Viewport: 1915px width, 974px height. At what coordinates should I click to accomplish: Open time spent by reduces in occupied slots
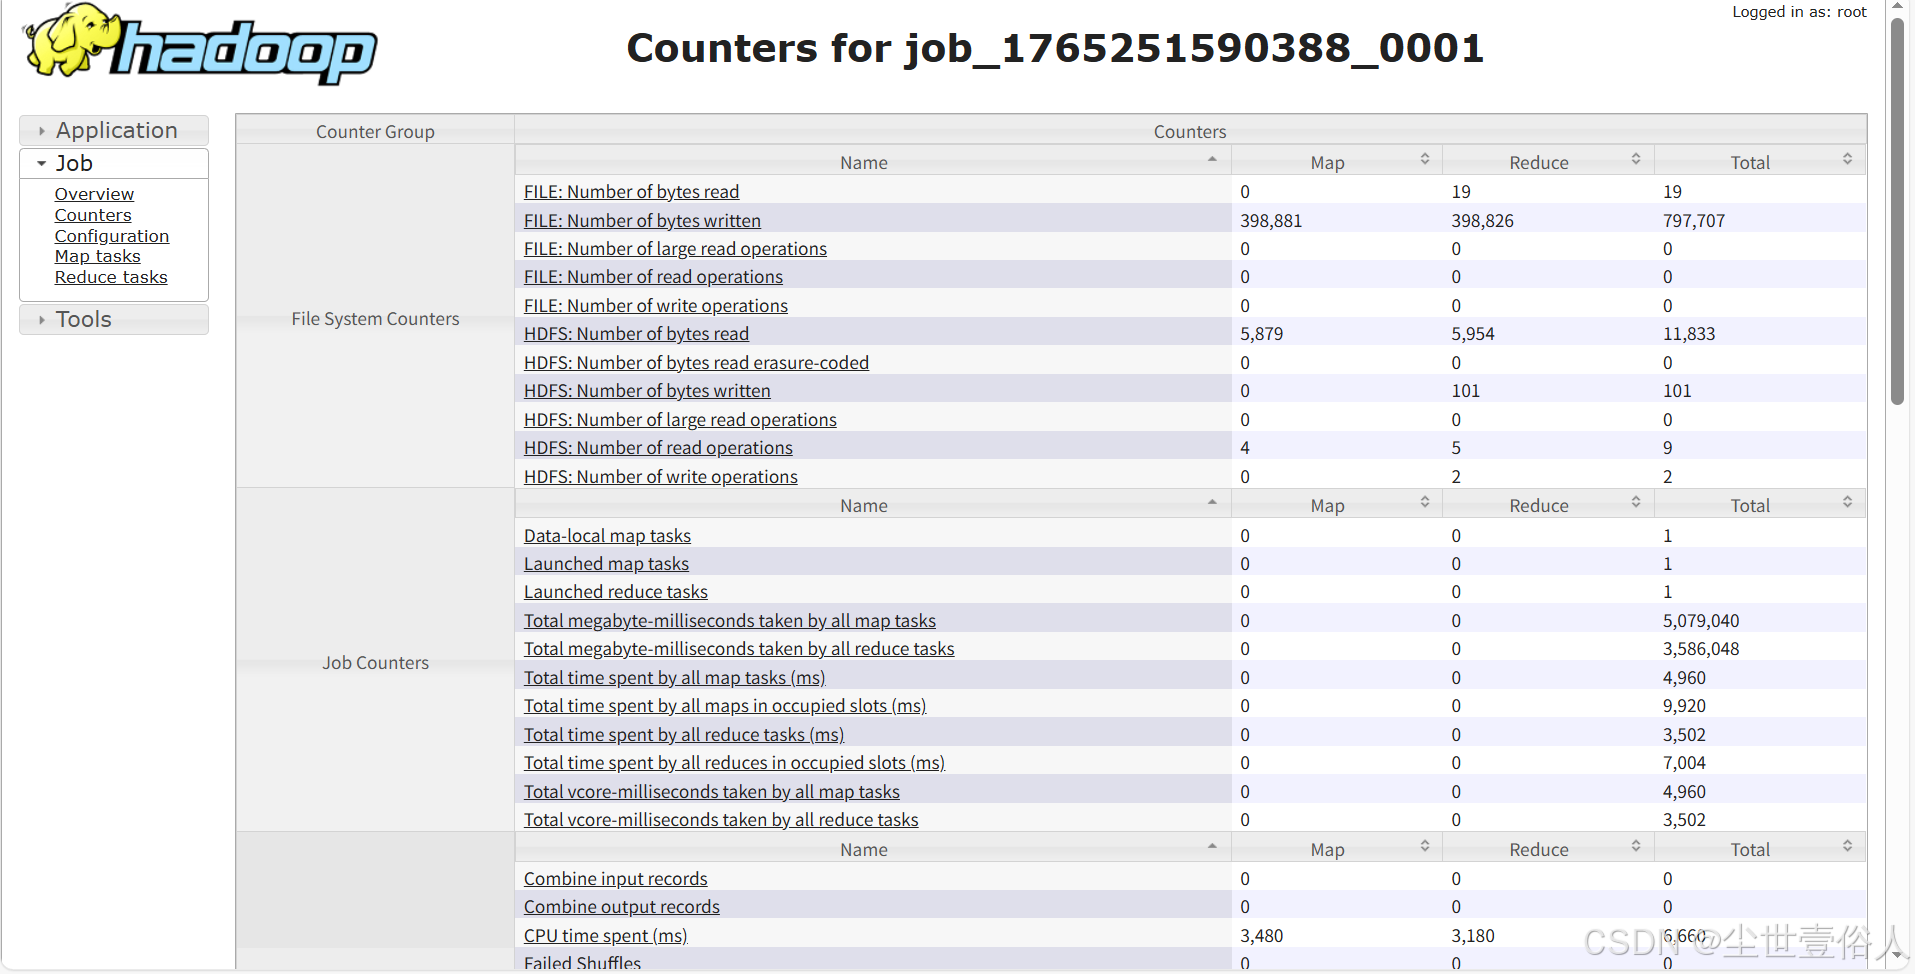(734, 763)
